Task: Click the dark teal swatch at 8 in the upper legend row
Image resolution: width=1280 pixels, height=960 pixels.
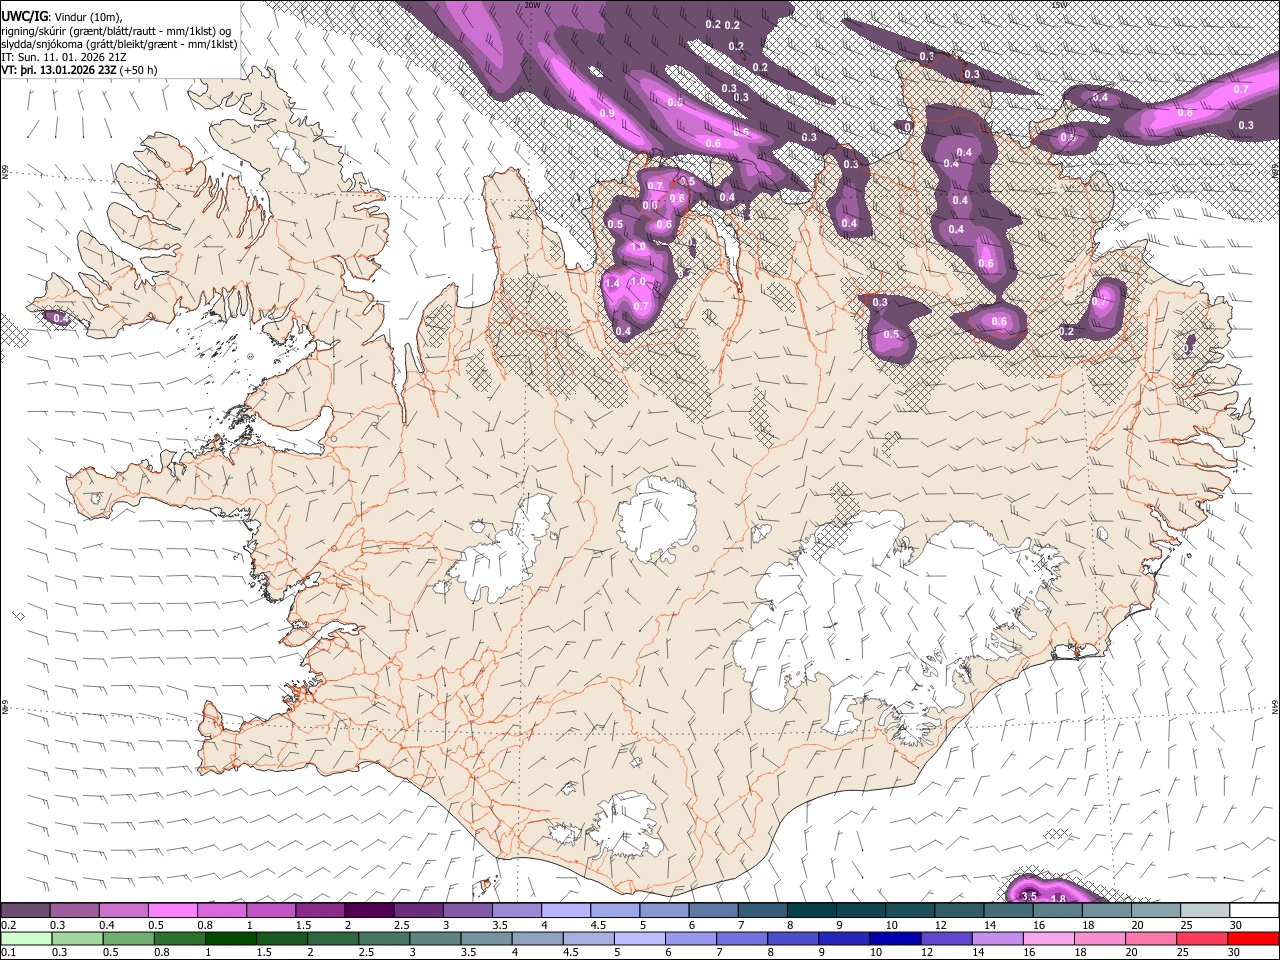Action: [x=811, y=910]
